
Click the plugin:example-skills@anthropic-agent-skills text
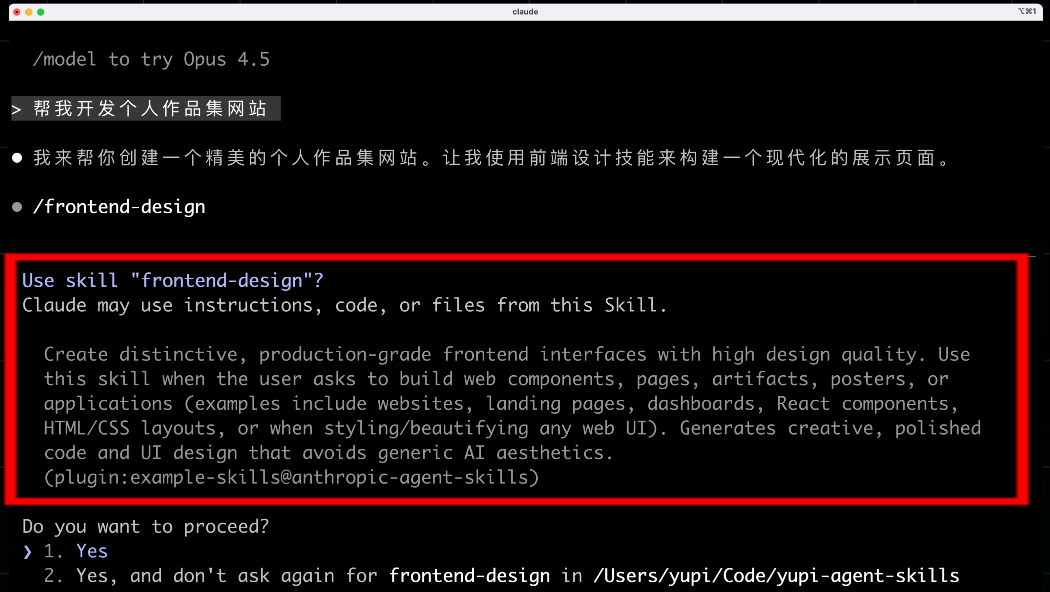(291, 477)
